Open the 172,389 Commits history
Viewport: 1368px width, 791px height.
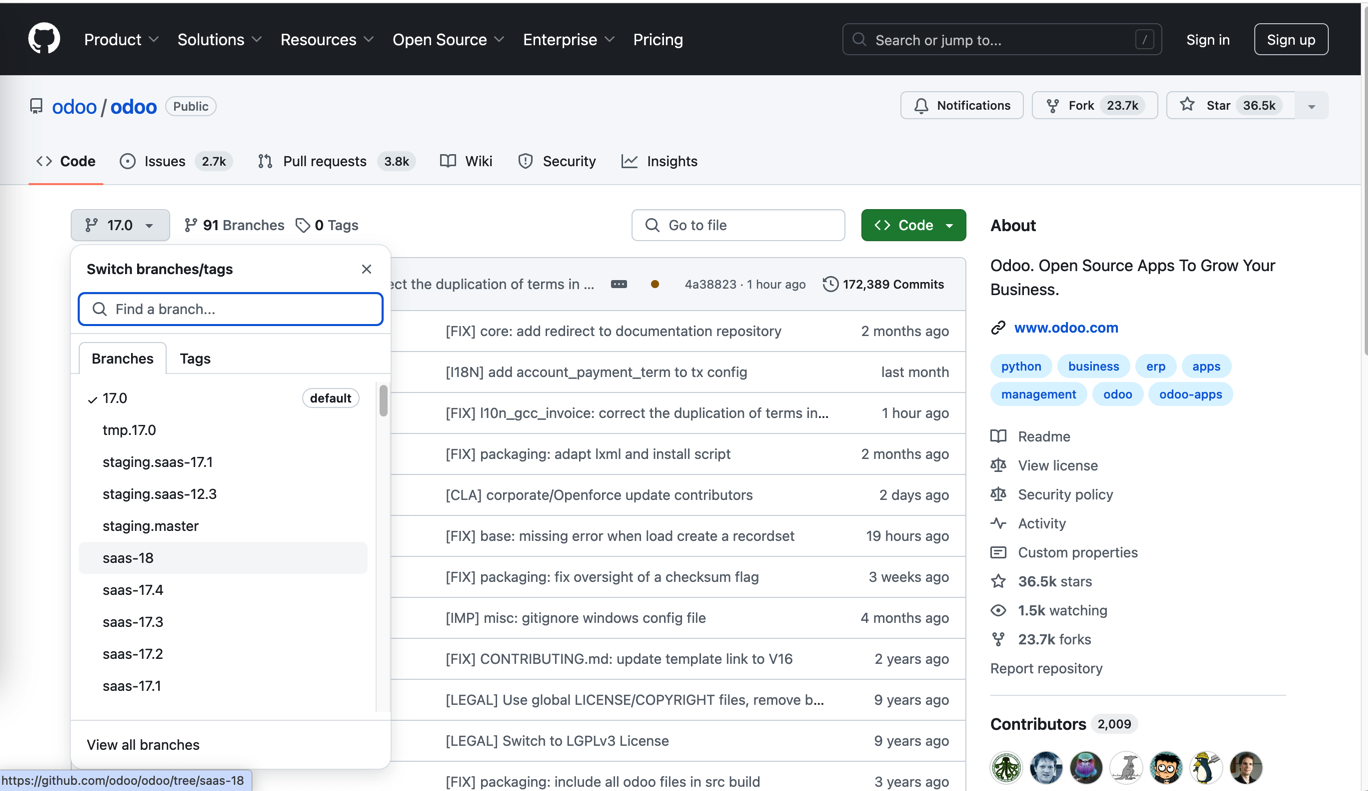883,284
